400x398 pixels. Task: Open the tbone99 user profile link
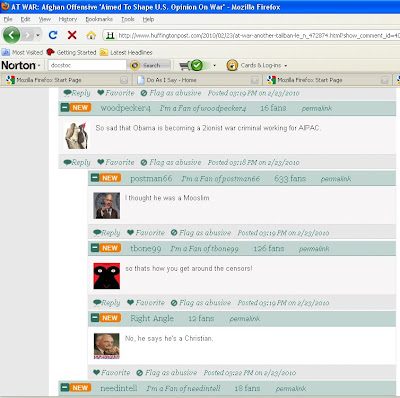tap(146, 248)
